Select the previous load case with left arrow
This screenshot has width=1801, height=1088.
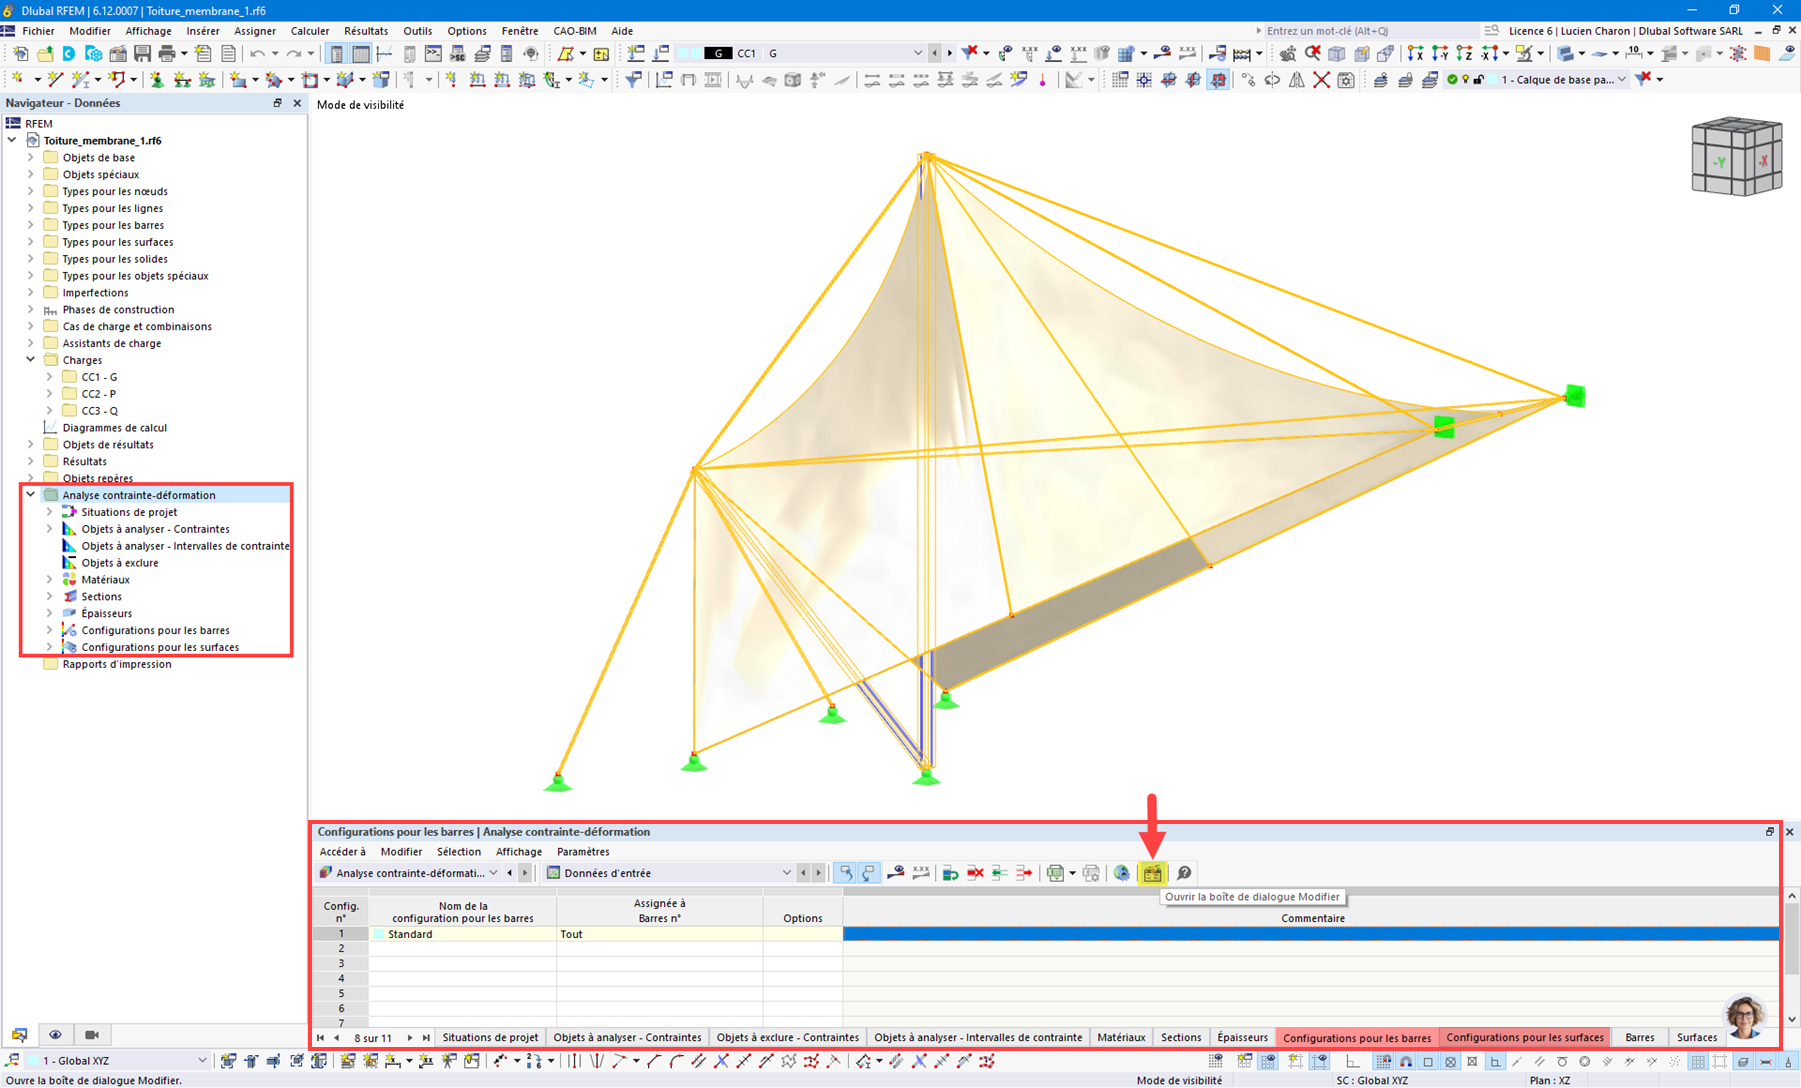click(934, 53)
